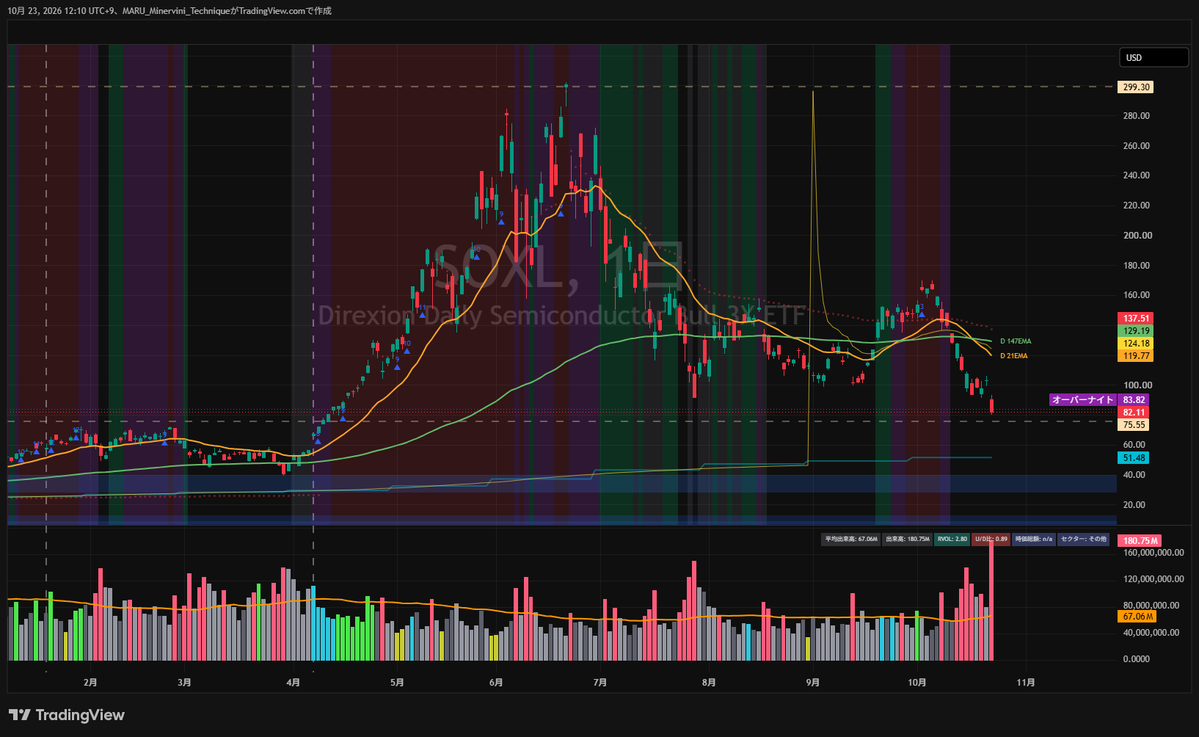Viewport: 1199px width, 737px height.
Task: Click the orange 119.77 price label
Action: pyautogui.click(x=1136, y=356)
